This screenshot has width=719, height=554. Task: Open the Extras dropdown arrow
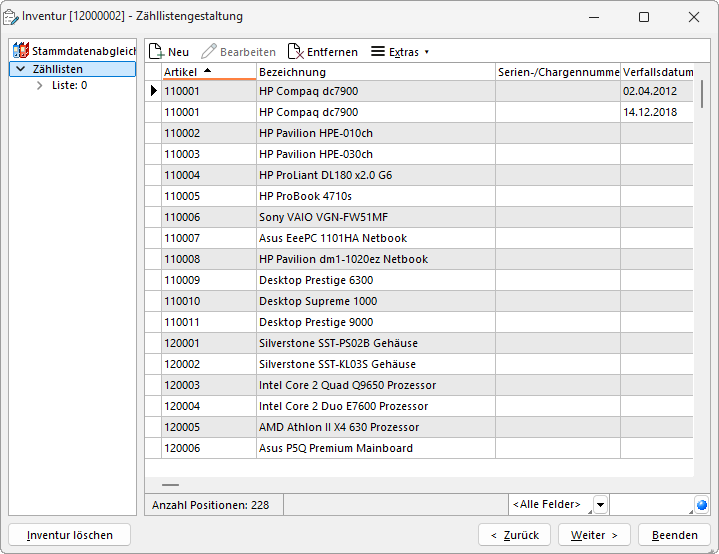(x=426, y=52)
